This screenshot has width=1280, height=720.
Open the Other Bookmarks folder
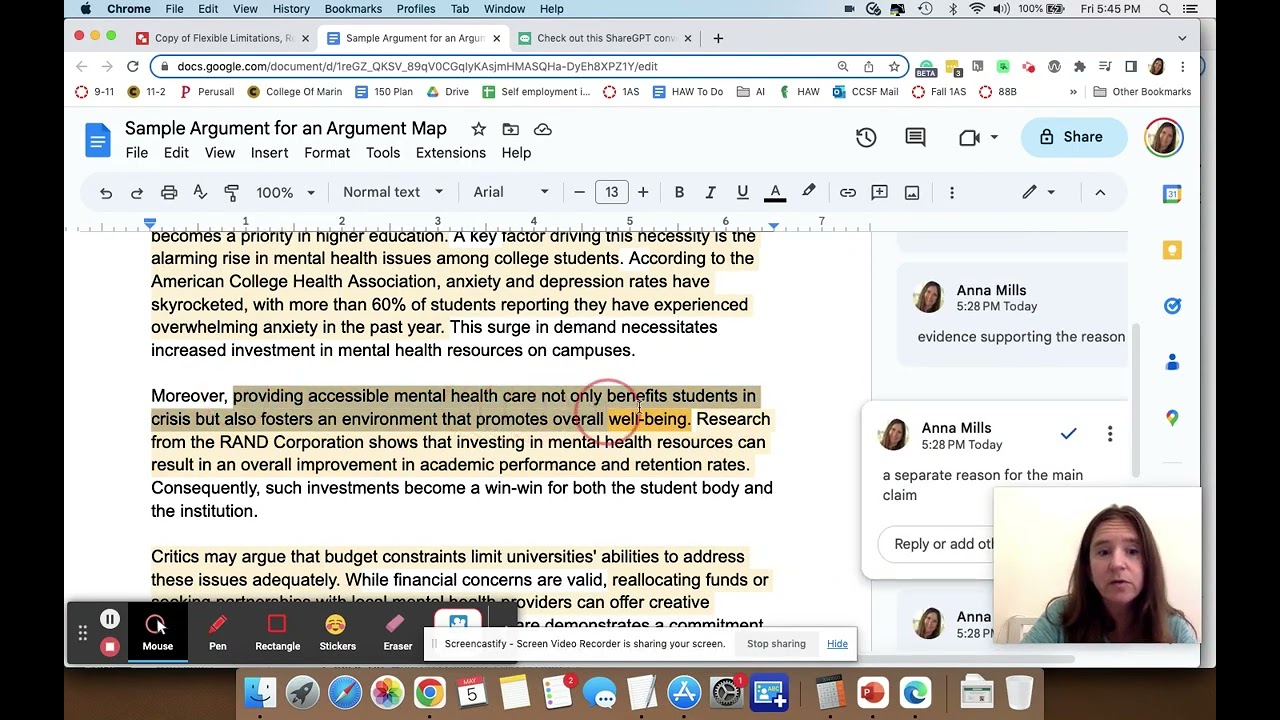tap(1142, 92)
